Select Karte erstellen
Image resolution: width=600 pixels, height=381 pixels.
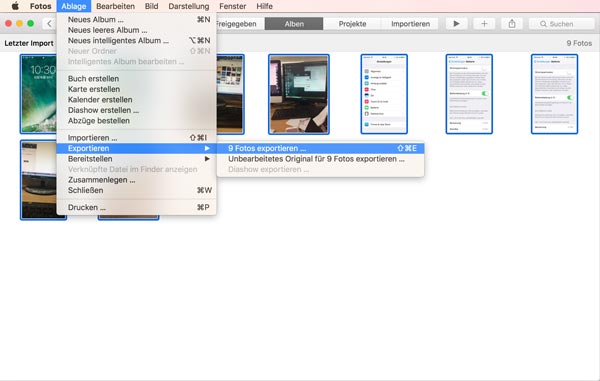click(x=136, y=89)
